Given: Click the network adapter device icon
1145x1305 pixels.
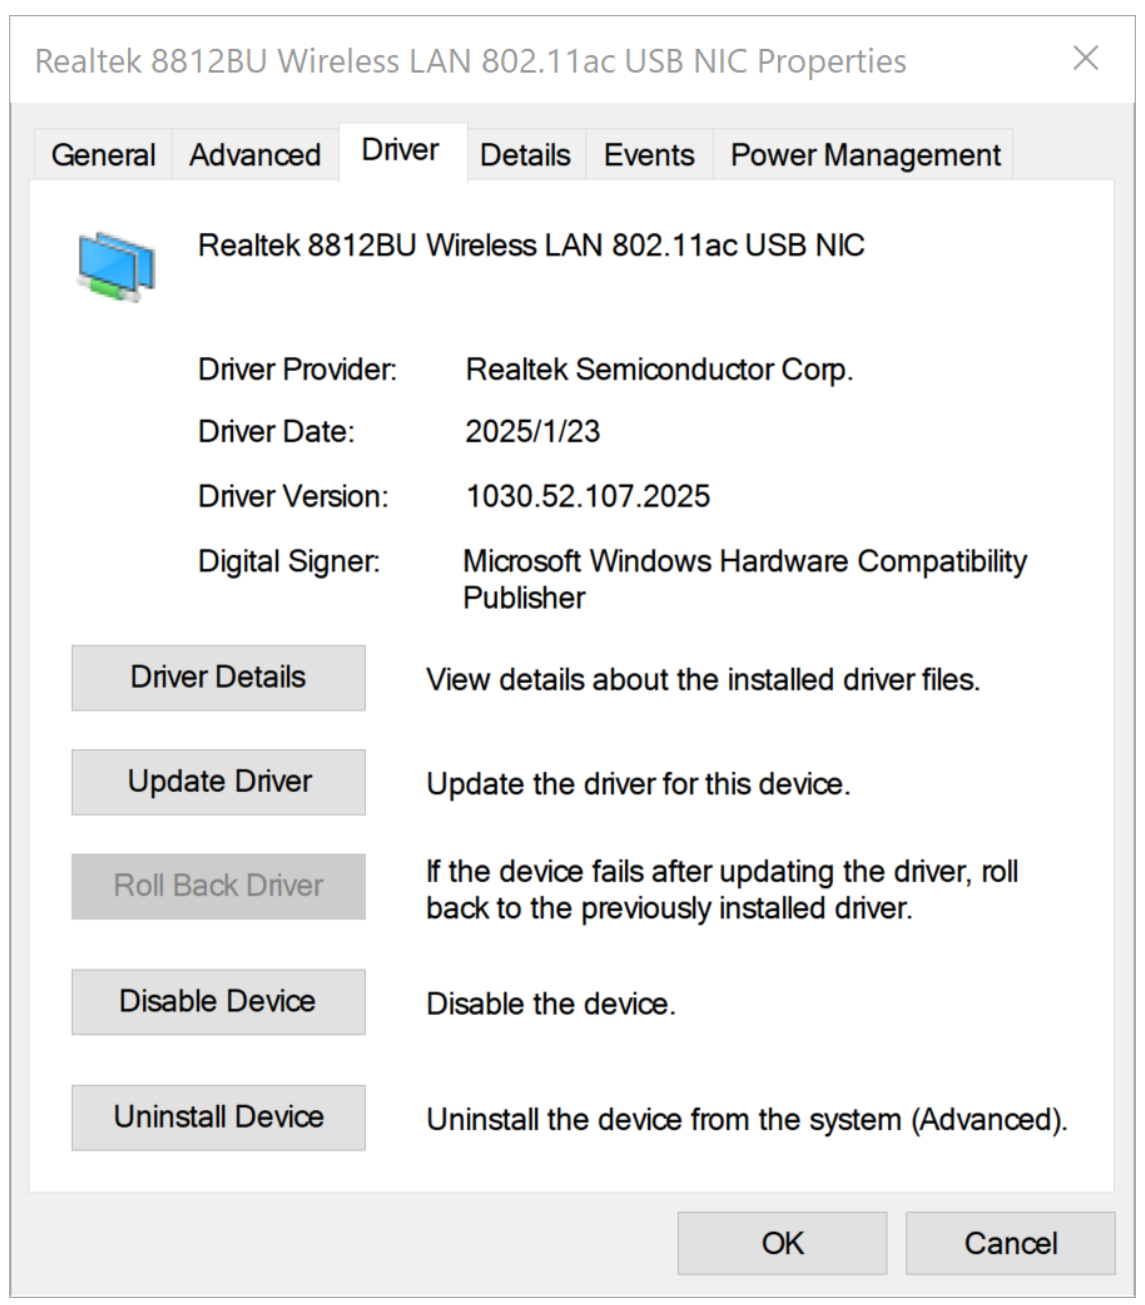Looking at the screenshot, I should click(x=116, y=266).
